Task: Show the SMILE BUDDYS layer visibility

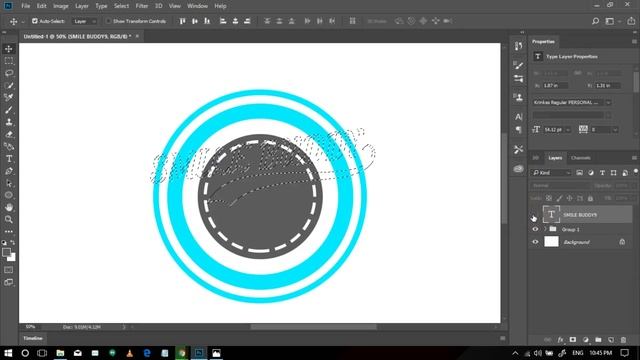Action: [535, 215]
